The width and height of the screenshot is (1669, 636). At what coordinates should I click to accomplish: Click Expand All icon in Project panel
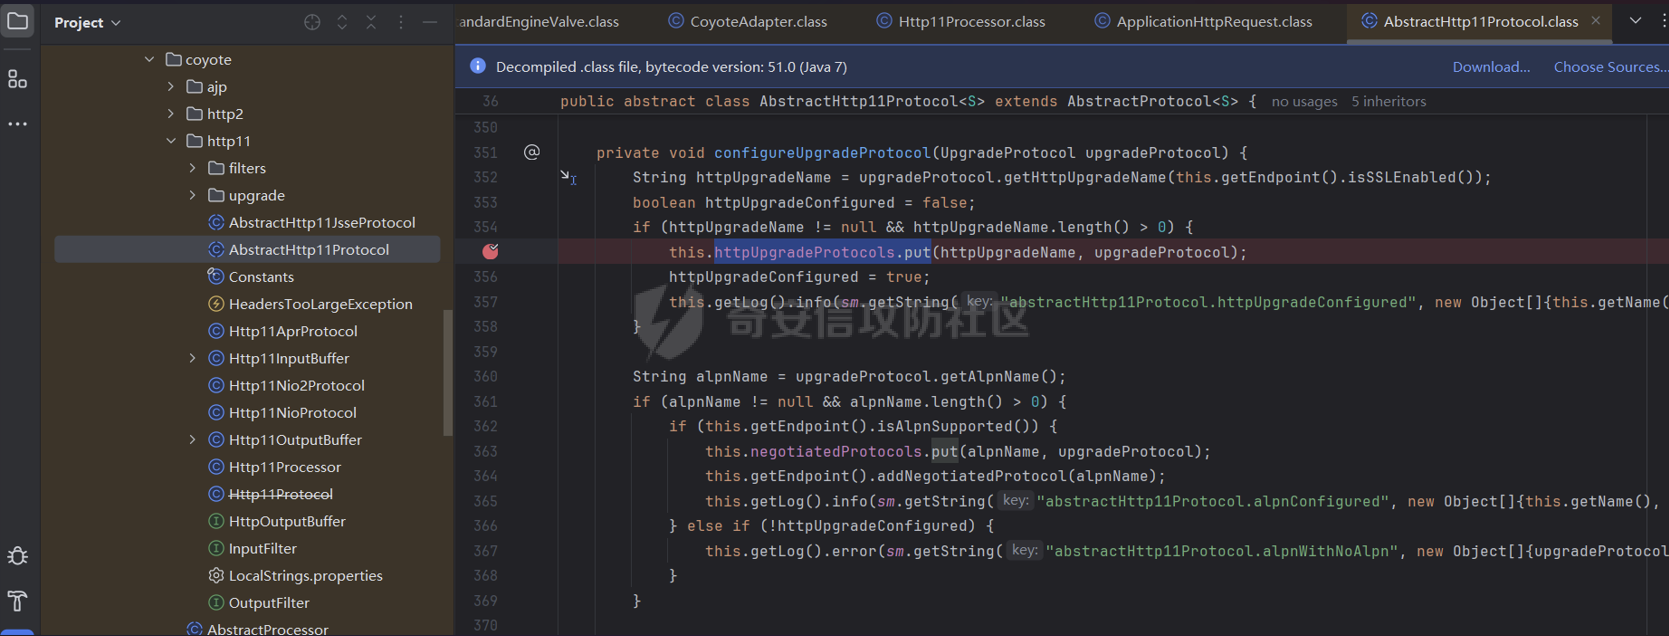pyautogui.click(x=342, y=22)
